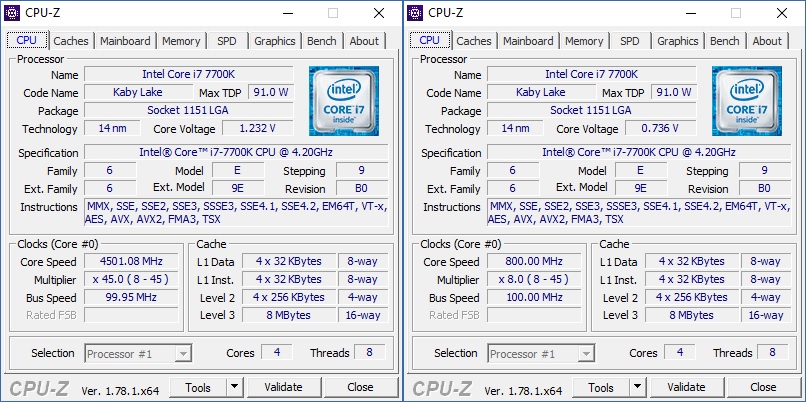Screen dimensions: 806x402
Task: Open About tab in right CPU-Z window
Action: pos(767,41)
